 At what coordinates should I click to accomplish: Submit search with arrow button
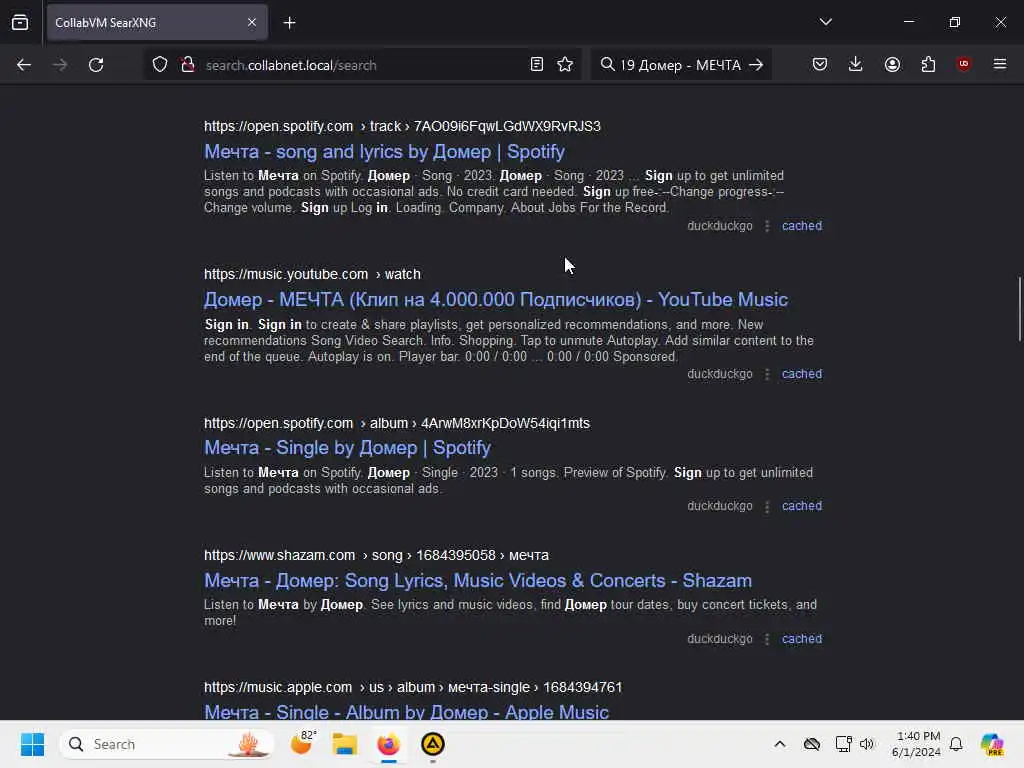(756, 65)
